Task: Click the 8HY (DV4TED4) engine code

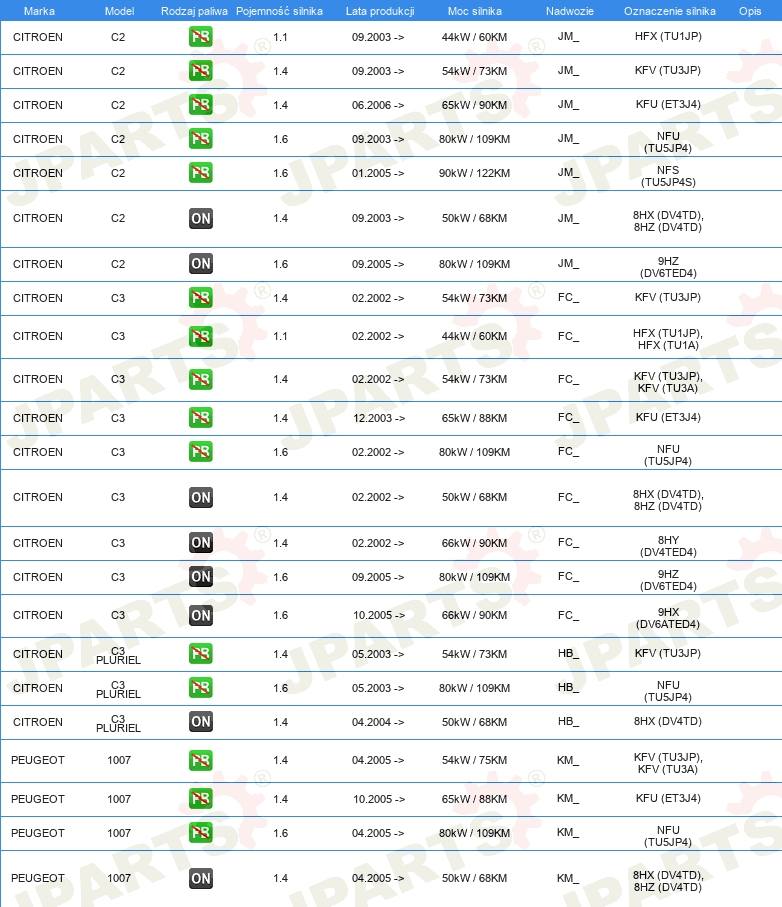Action: (668, 546)
